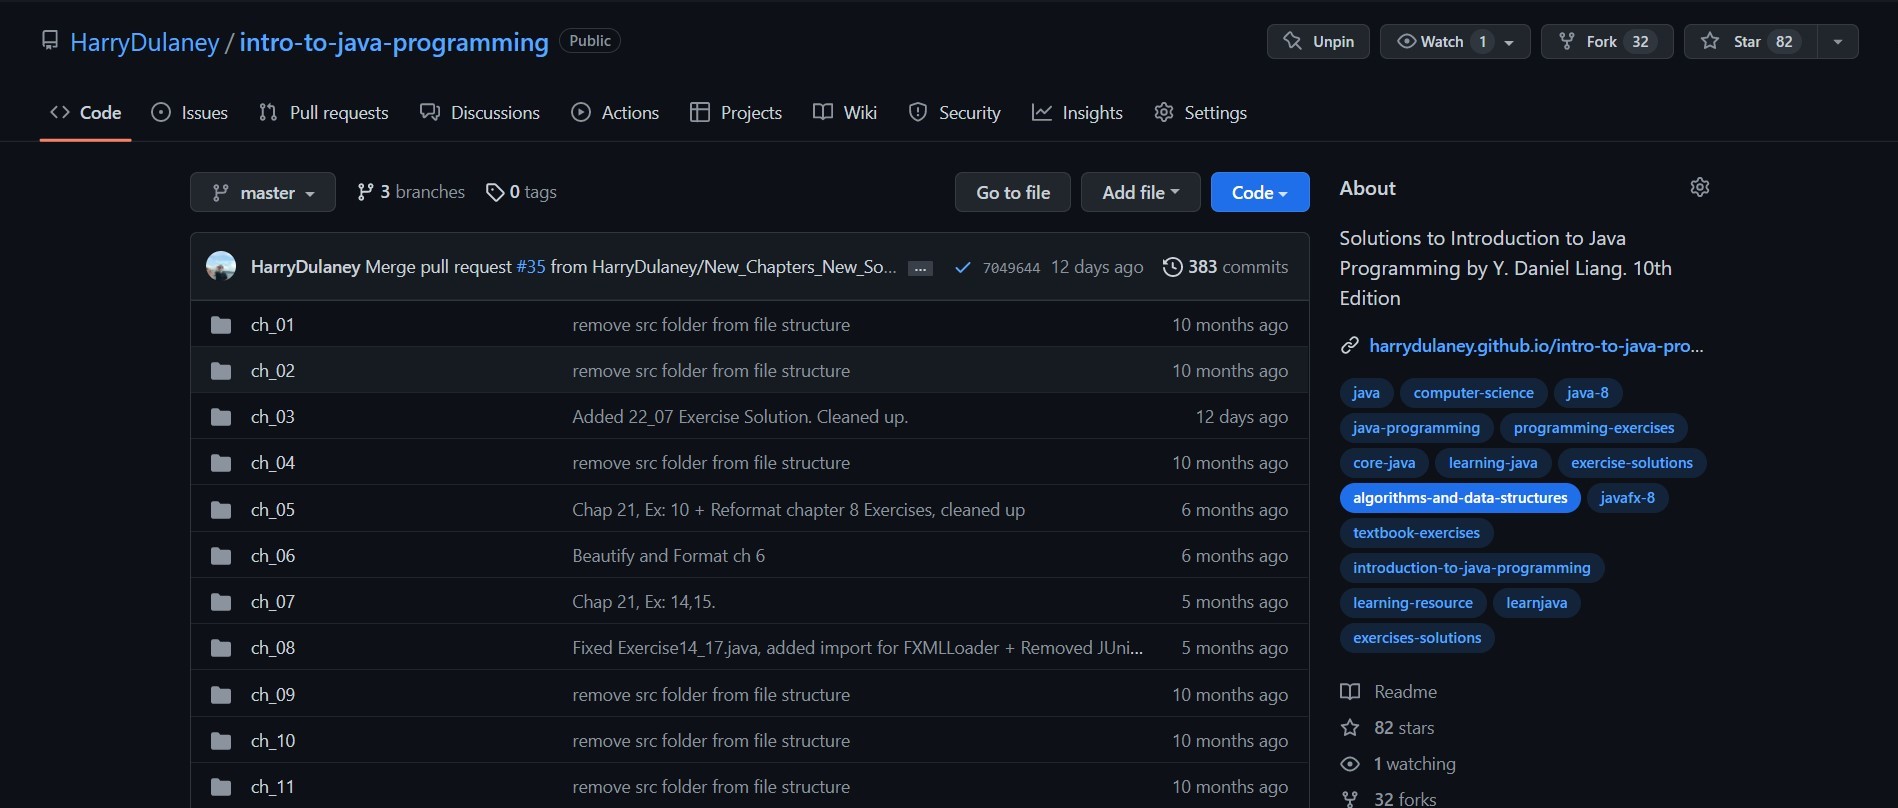
Task: Open the 383 commits history
Action: click(x=1225, y=267)
